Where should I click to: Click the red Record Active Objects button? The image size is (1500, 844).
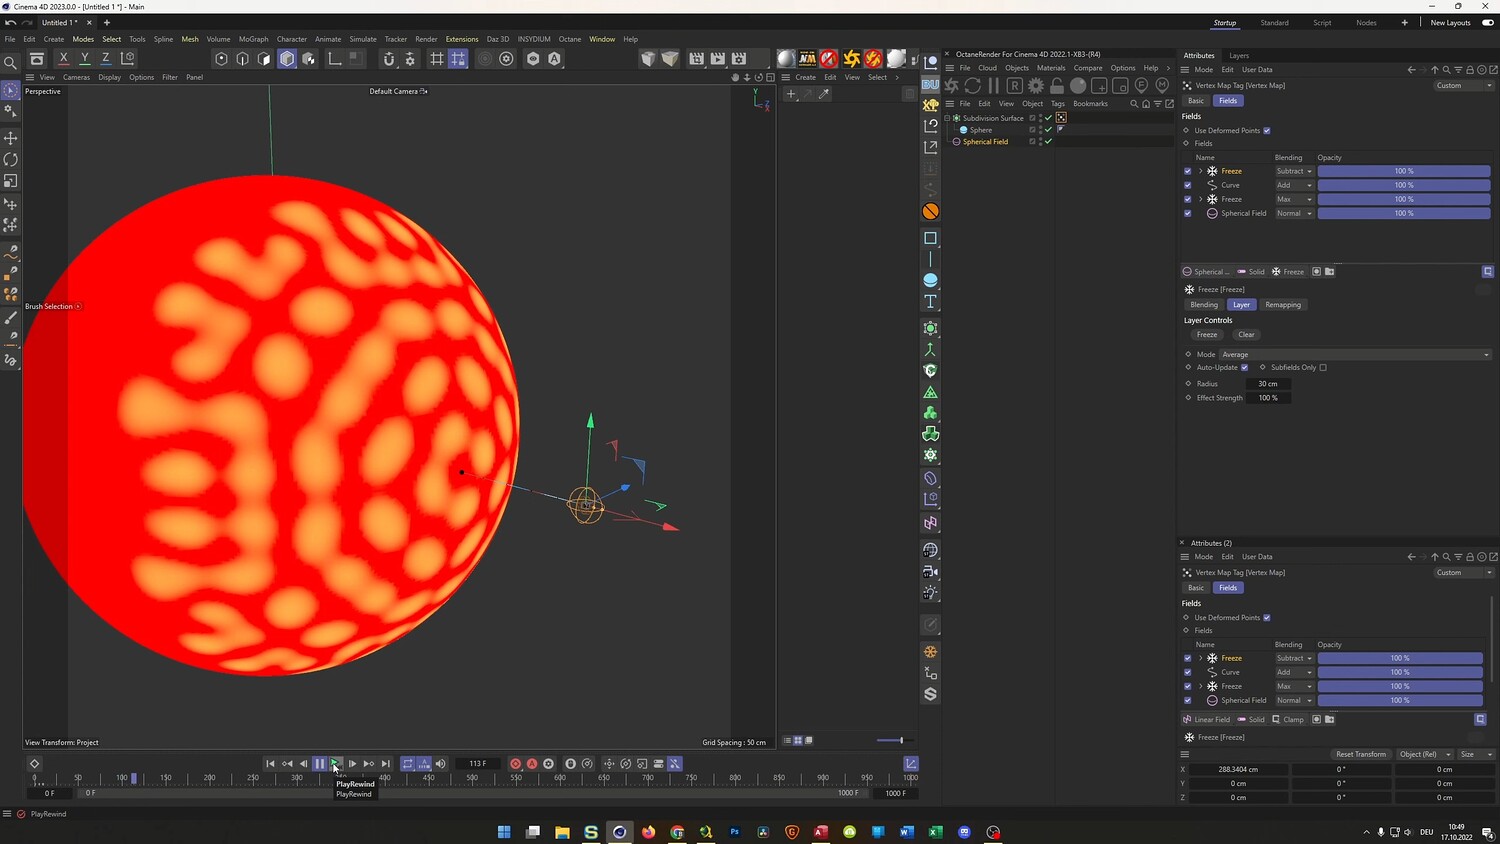(x=516, y=764)
